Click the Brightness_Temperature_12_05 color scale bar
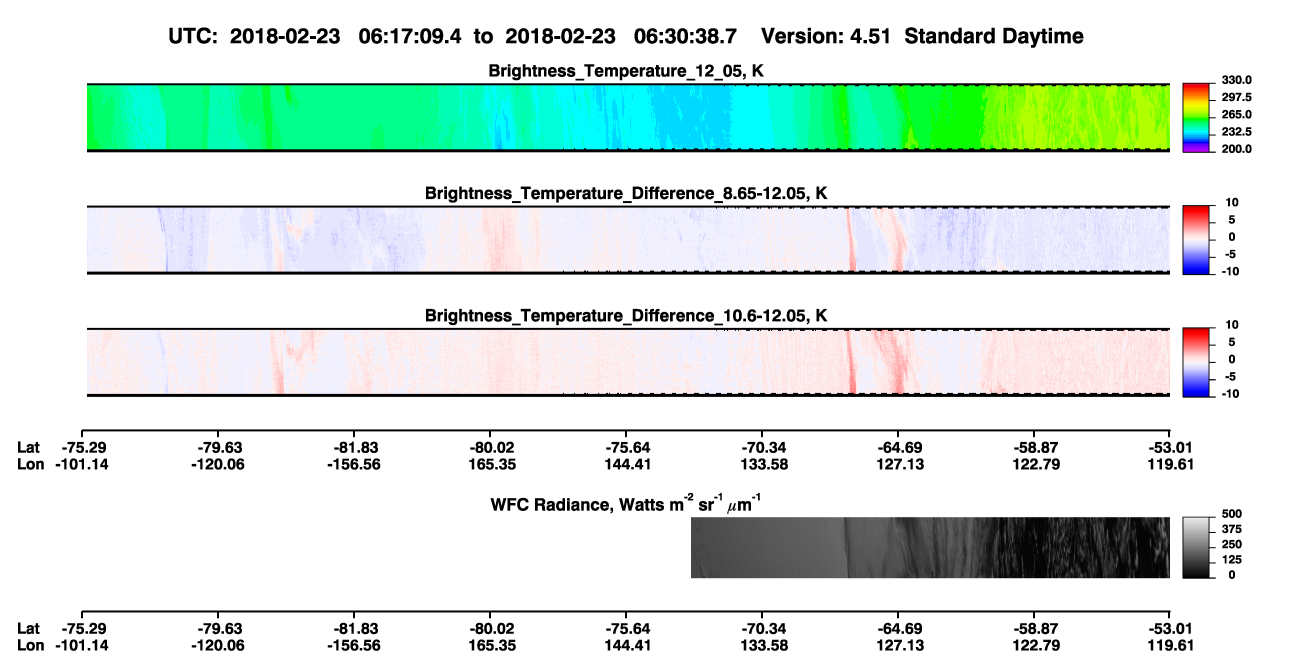The image size is (1300, 667). (1196, 118)
